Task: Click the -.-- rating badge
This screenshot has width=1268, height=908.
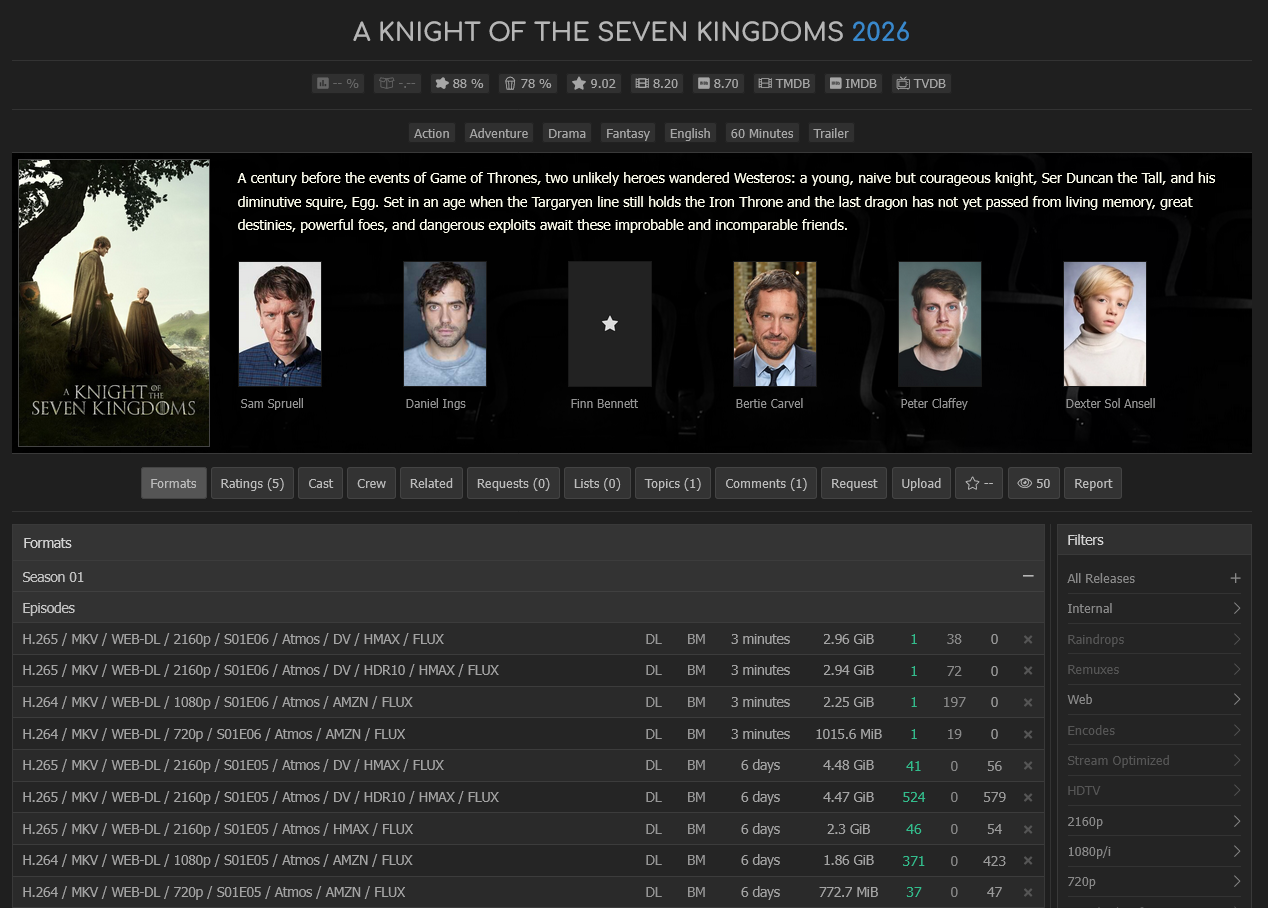Action: coord(398,83)
